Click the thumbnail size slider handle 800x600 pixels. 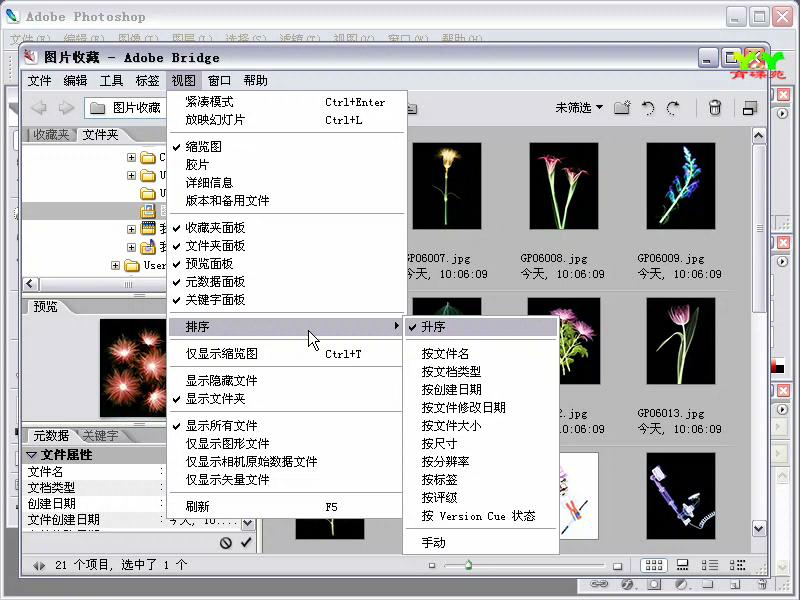[x=468, y=565]
